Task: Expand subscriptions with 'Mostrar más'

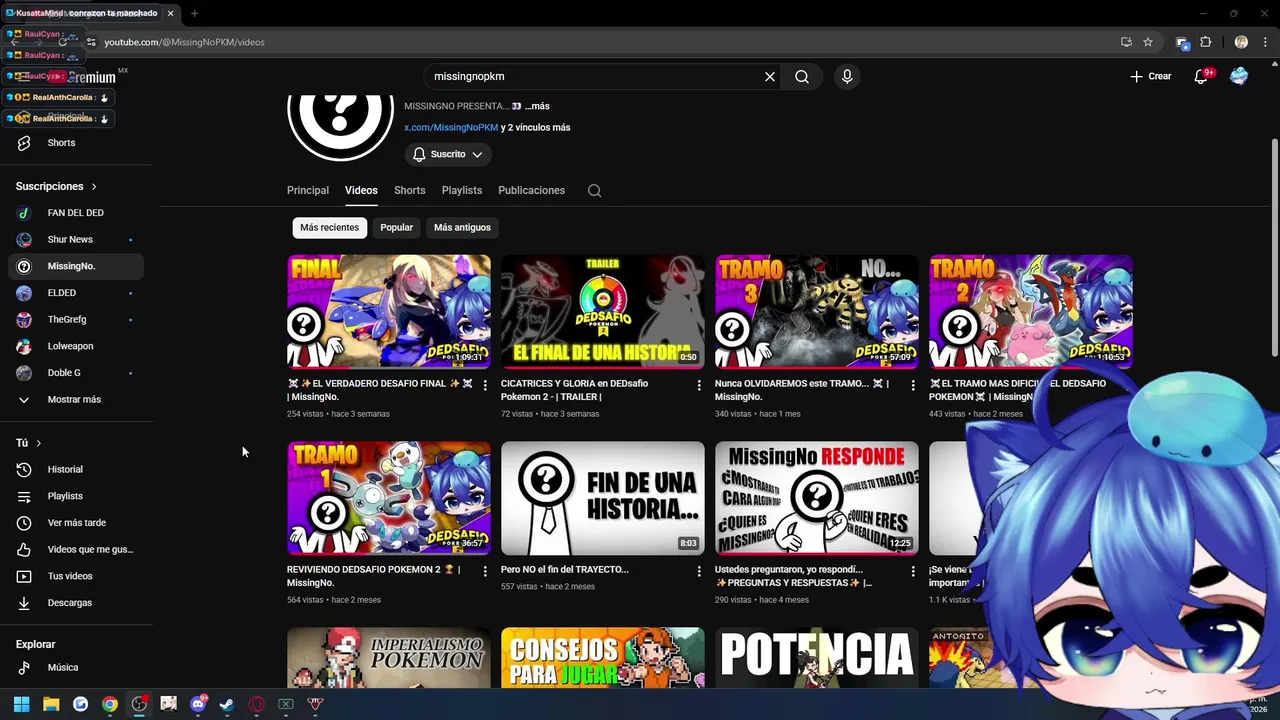Action: click(76, 400)
